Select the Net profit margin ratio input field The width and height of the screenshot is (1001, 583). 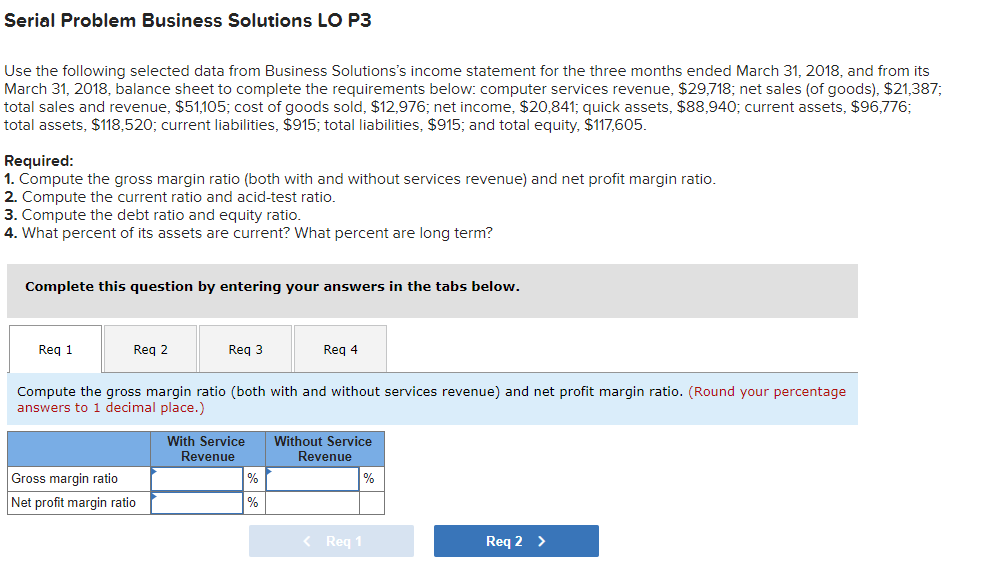(x=197, y=502)
